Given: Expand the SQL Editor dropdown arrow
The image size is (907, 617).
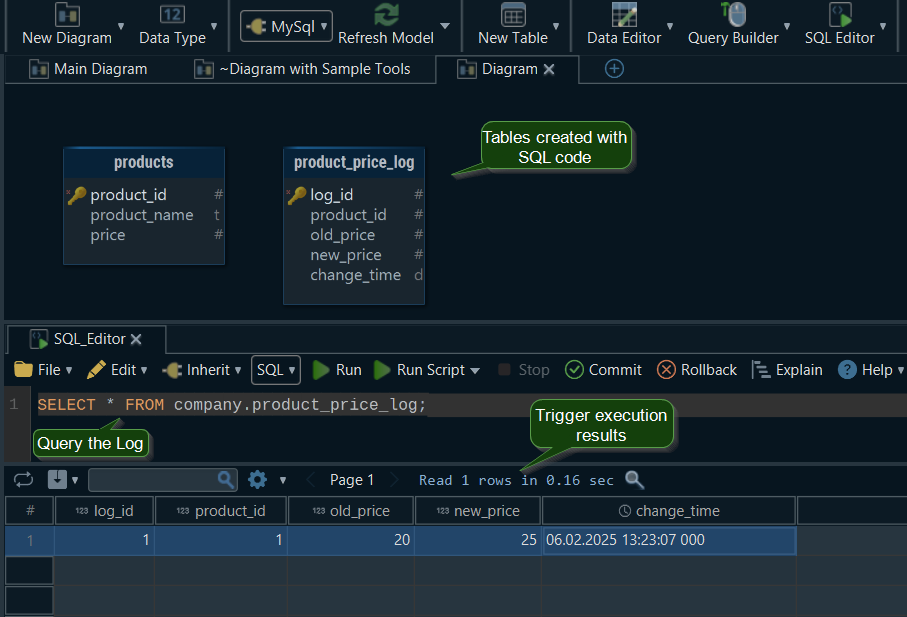Looking at the screenshot, I should [x=883, y=26].
